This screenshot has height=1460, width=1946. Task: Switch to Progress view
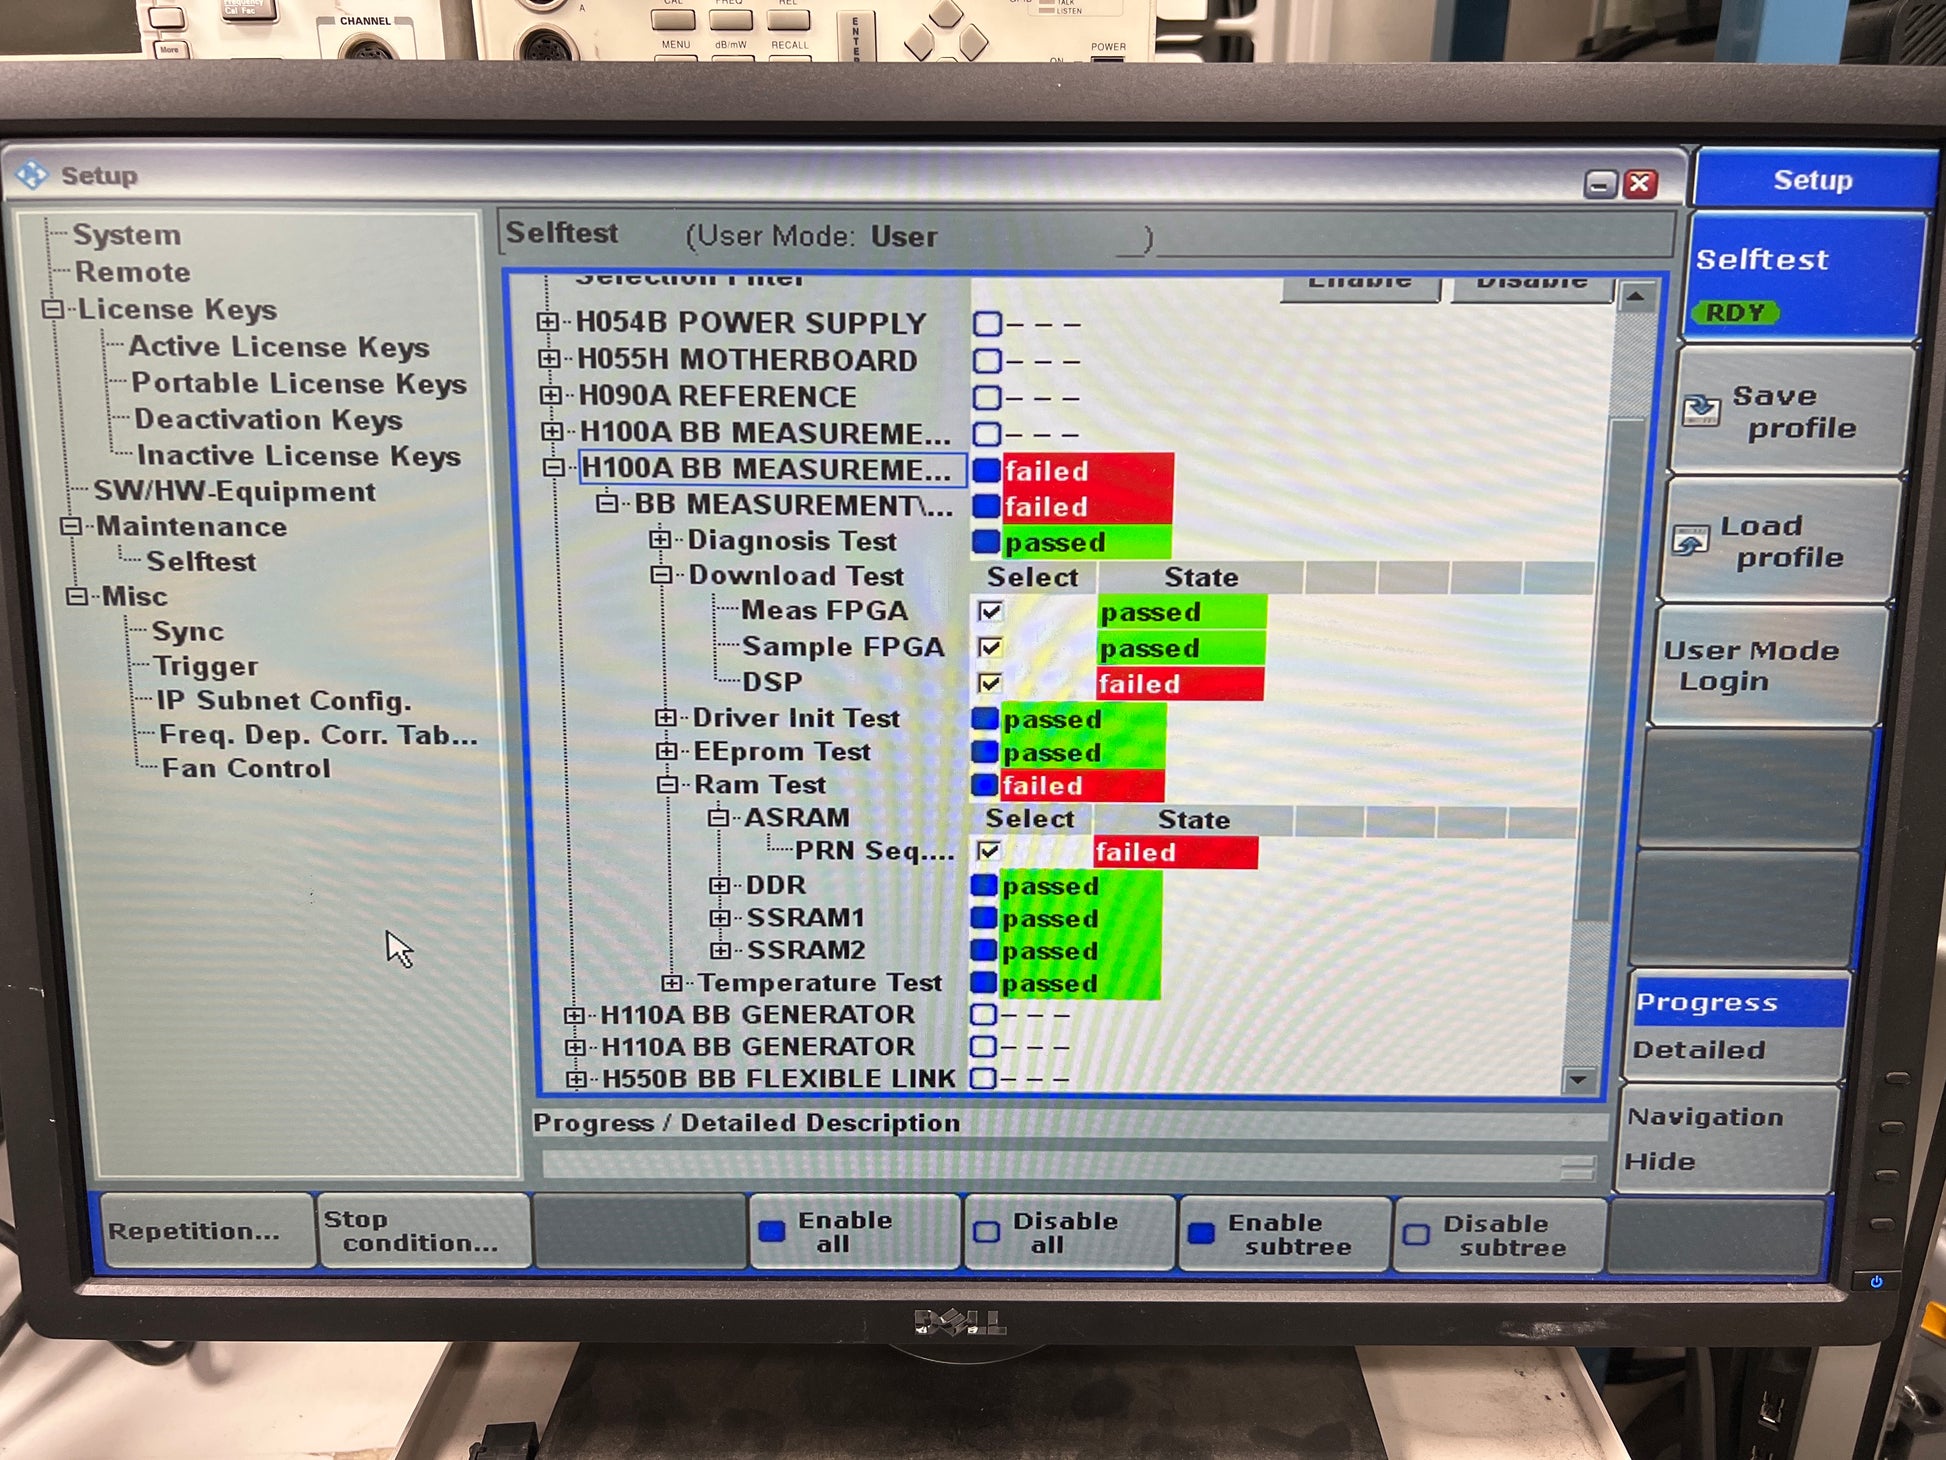click(1740, 1002)
